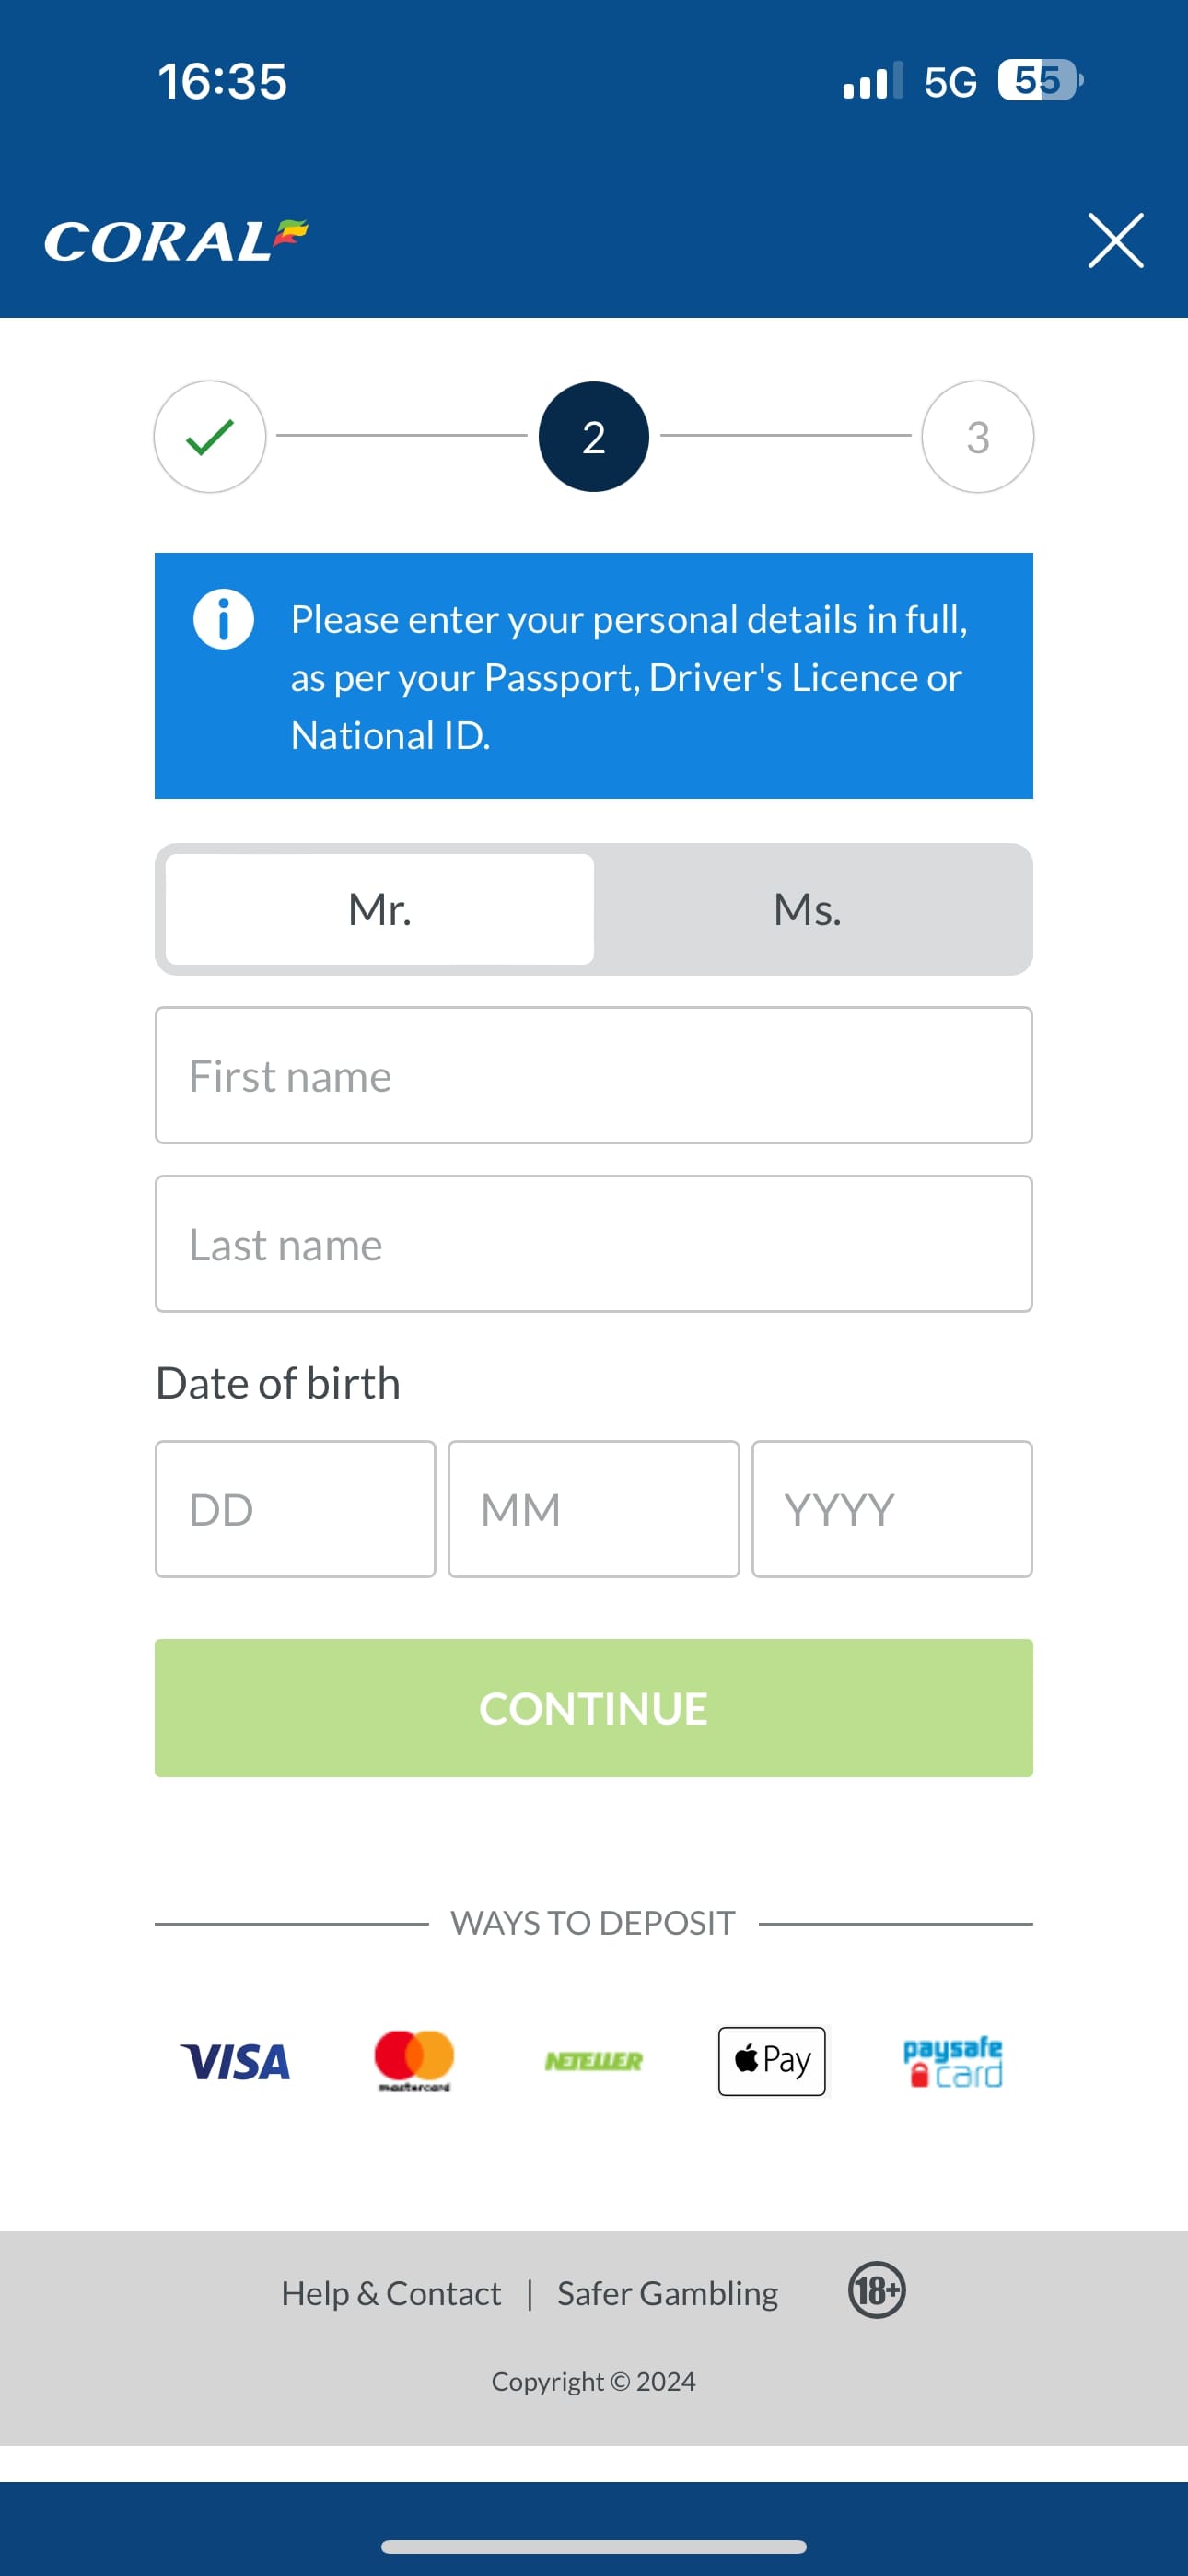Select the YYYY year field
The width and height of the screenshot is (1188, 2576).
[892, 1508]
